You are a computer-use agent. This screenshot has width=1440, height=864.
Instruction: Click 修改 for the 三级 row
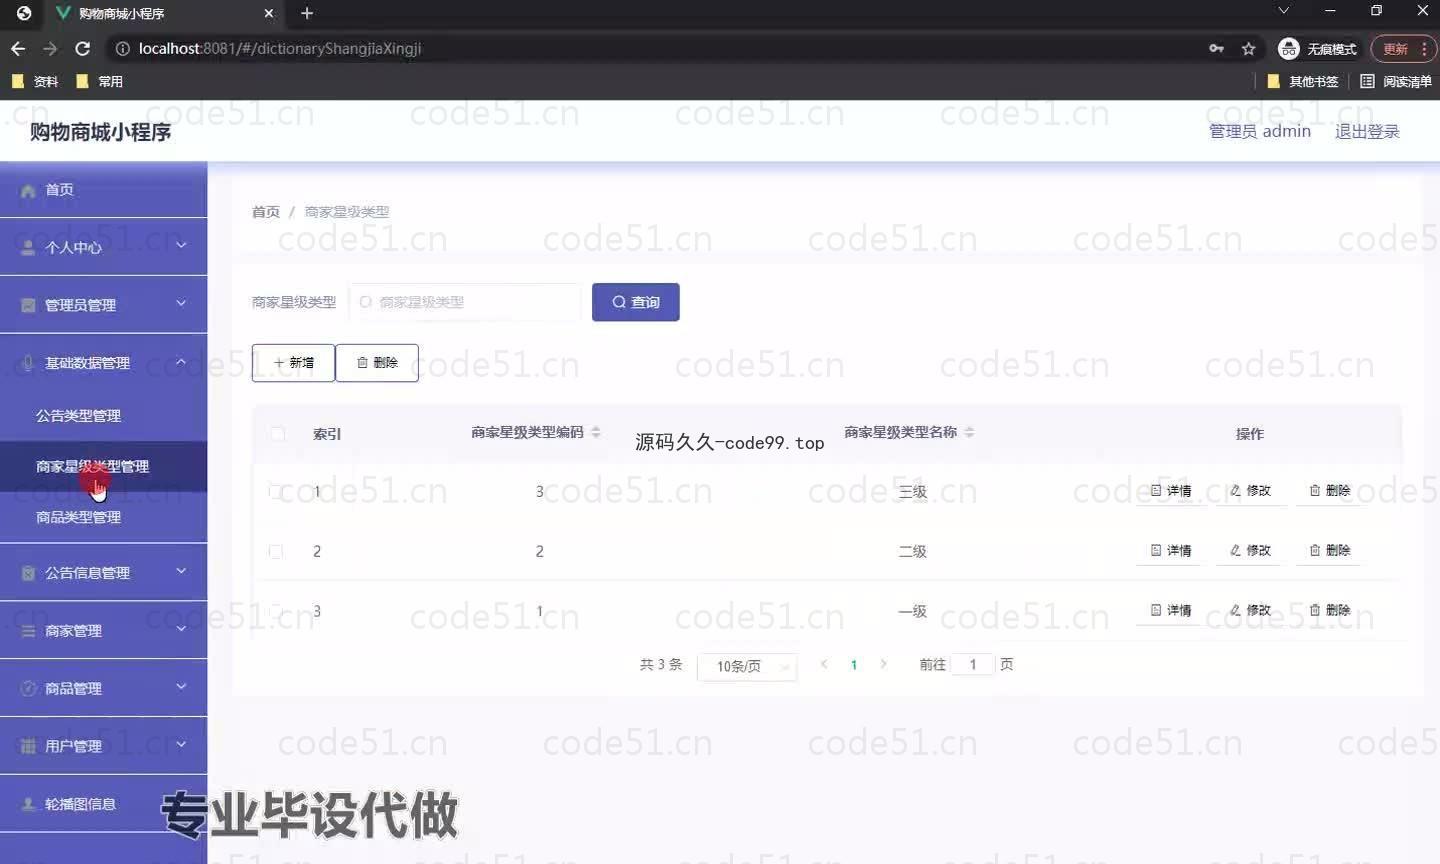click(1250, 491)
